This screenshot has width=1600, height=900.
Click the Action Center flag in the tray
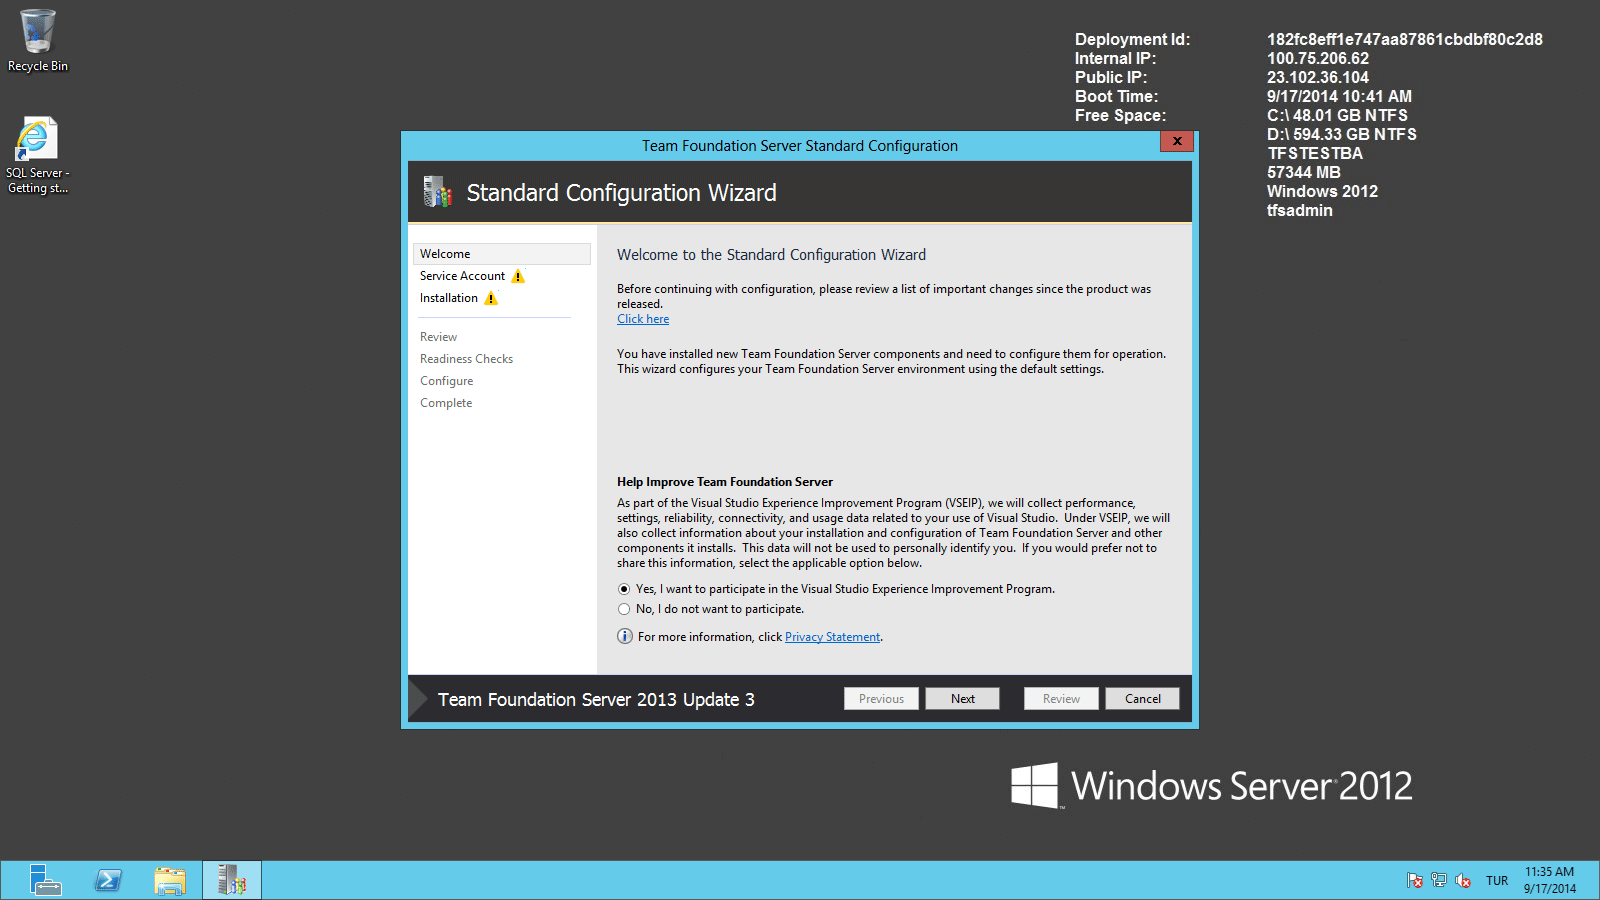click(1416, 880)
